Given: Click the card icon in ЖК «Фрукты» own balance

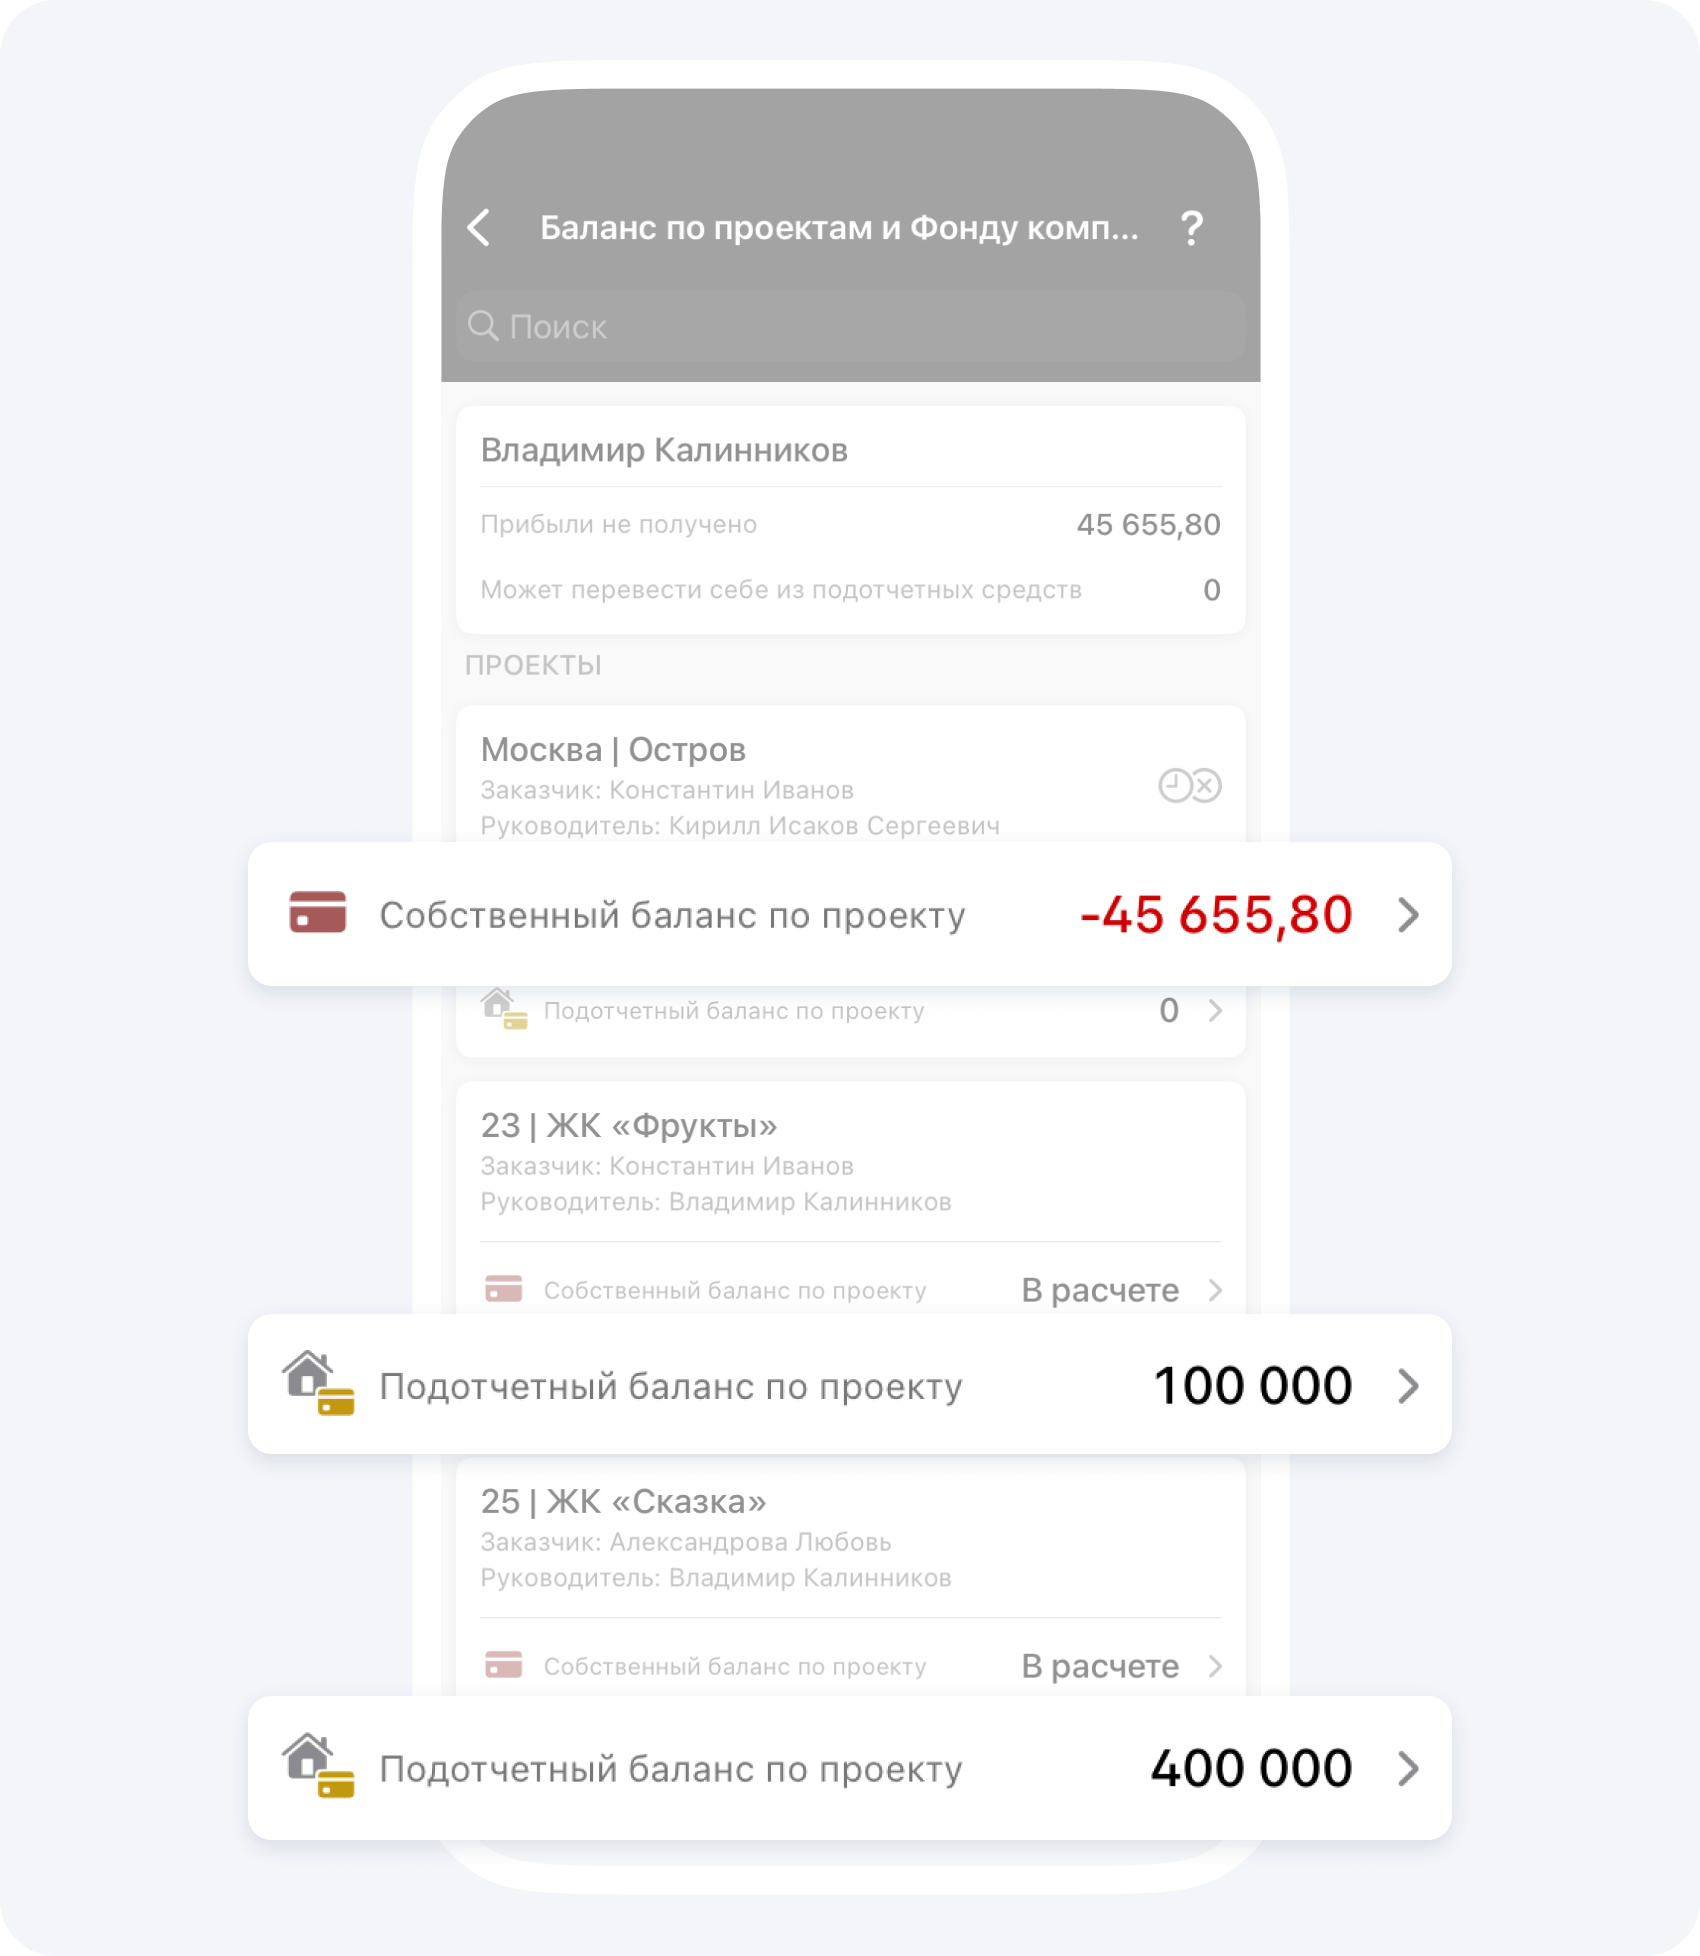Looking at the screenshot, I should 503,1289.
